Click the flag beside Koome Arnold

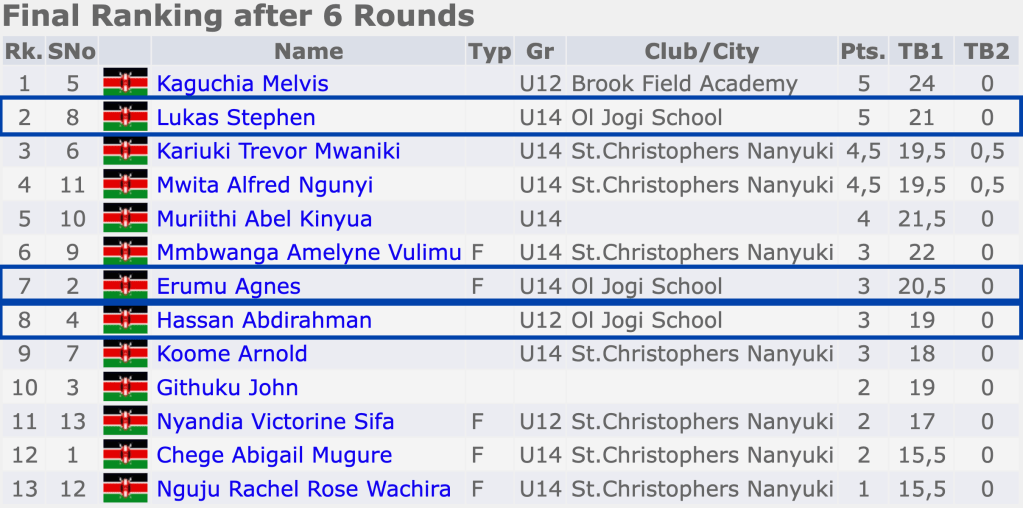[x=125, y=354]
